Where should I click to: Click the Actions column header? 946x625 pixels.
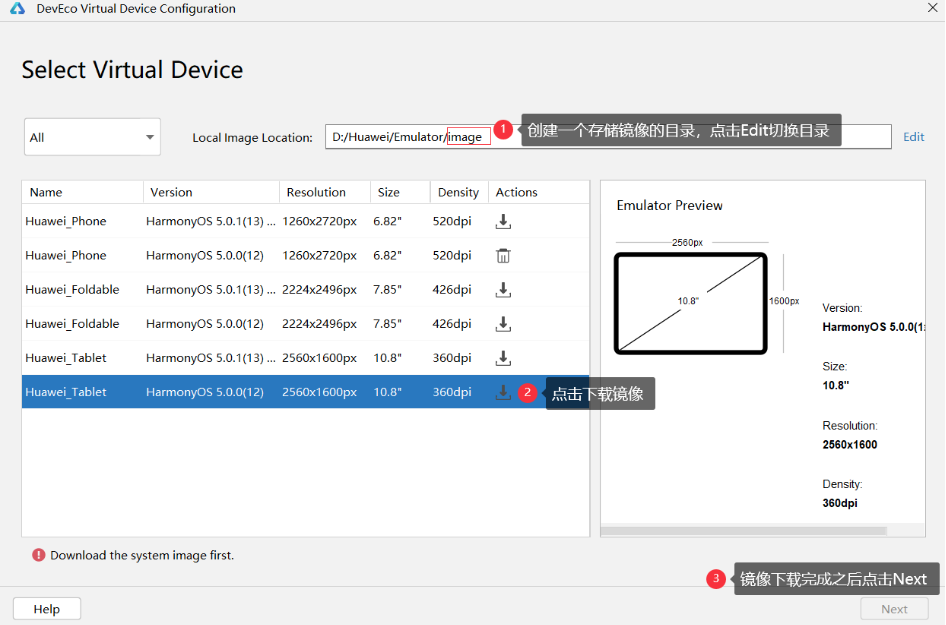pyautogui.click(x=539, y=192)
